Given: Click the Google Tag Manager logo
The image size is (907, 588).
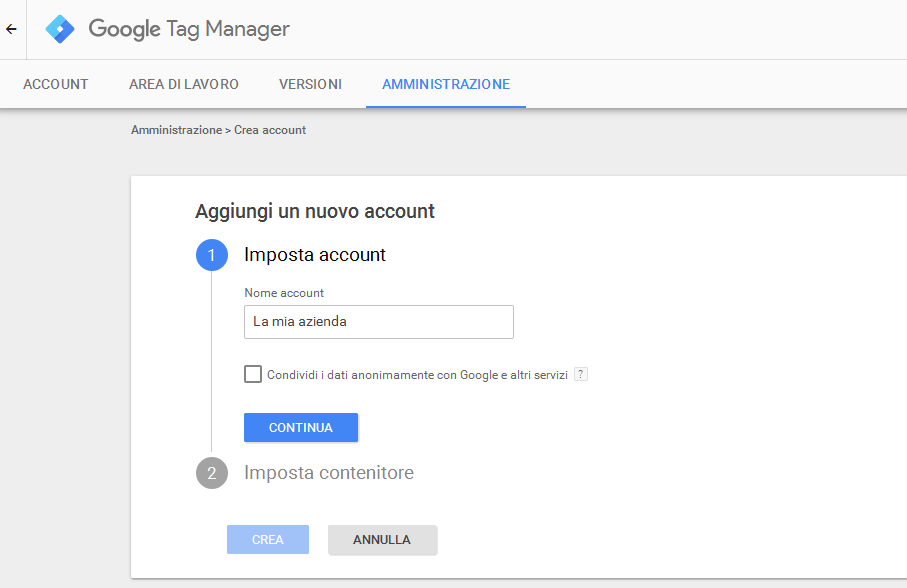Looking at the screenshot, I should click(x=60, y=29).
